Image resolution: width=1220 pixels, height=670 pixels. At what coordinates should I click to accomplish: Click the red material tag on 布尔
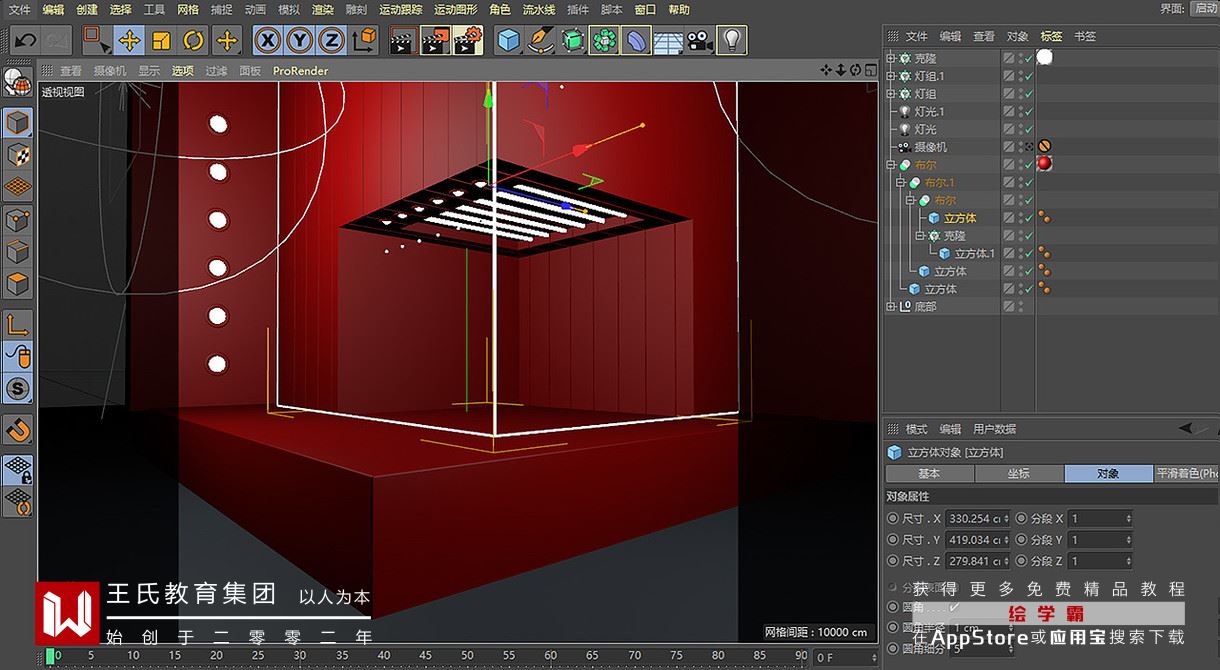[1045, 164]
